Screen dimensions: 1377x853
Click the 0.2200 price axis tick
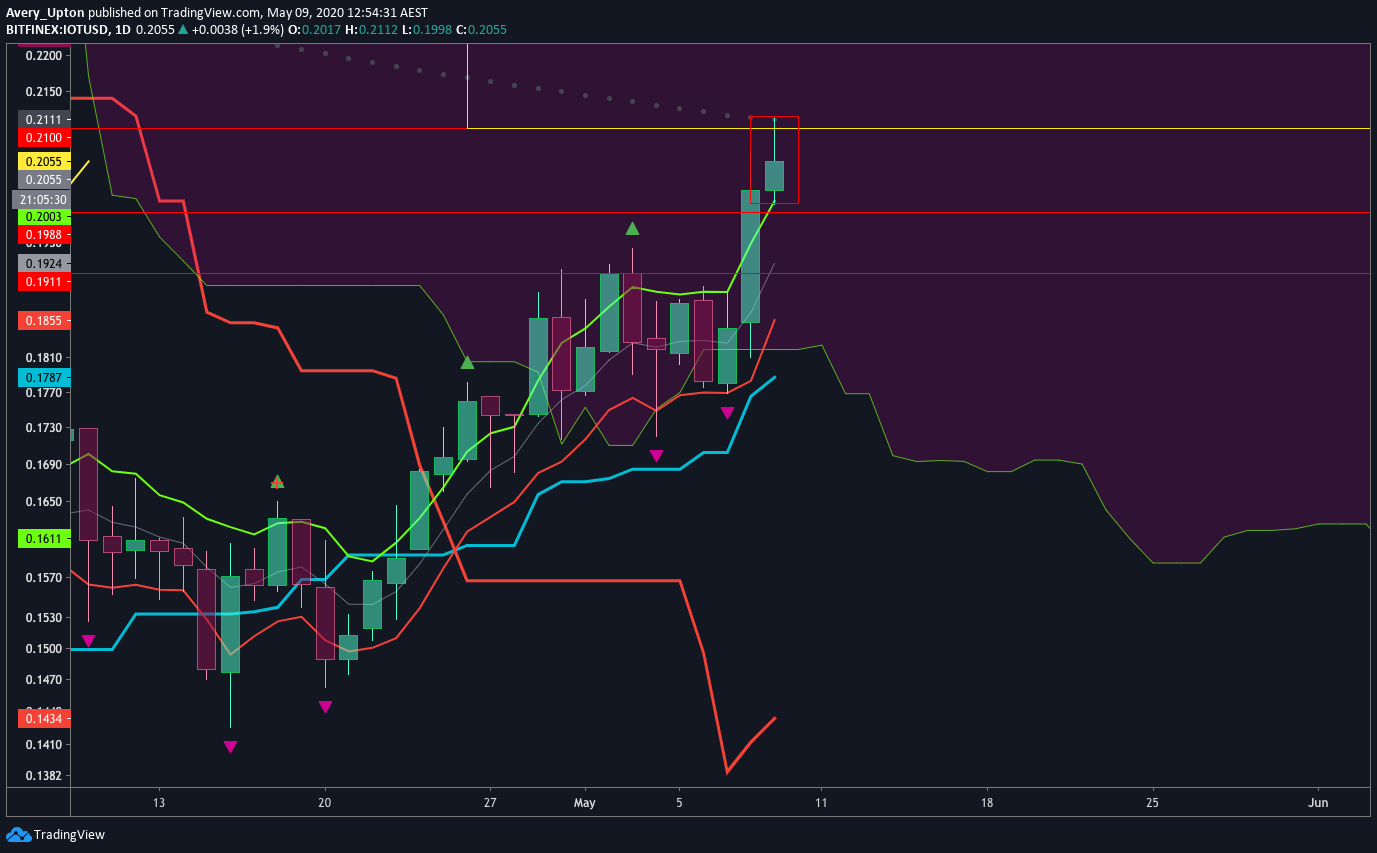(44, 55)
